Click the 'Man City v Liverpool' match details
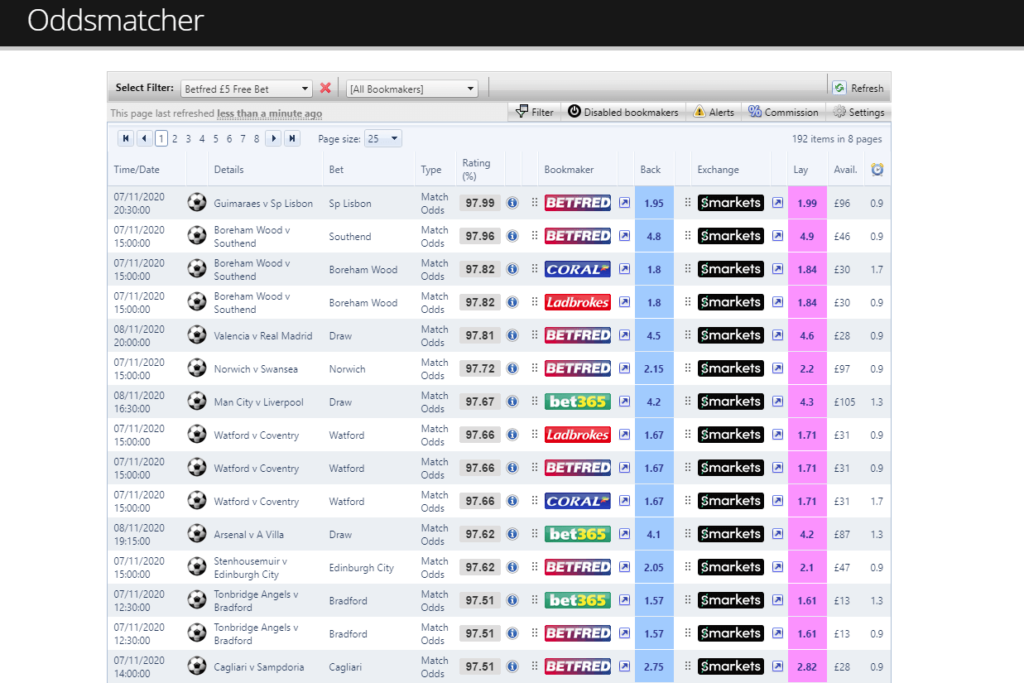Viewport: 1024px width, 683px height. click(259, 402)
